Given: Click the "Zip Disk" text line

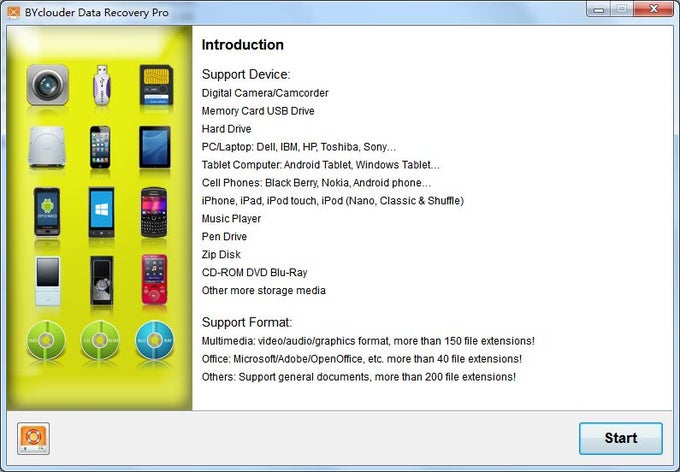Looking at the screenshot, I should [221, 254].
